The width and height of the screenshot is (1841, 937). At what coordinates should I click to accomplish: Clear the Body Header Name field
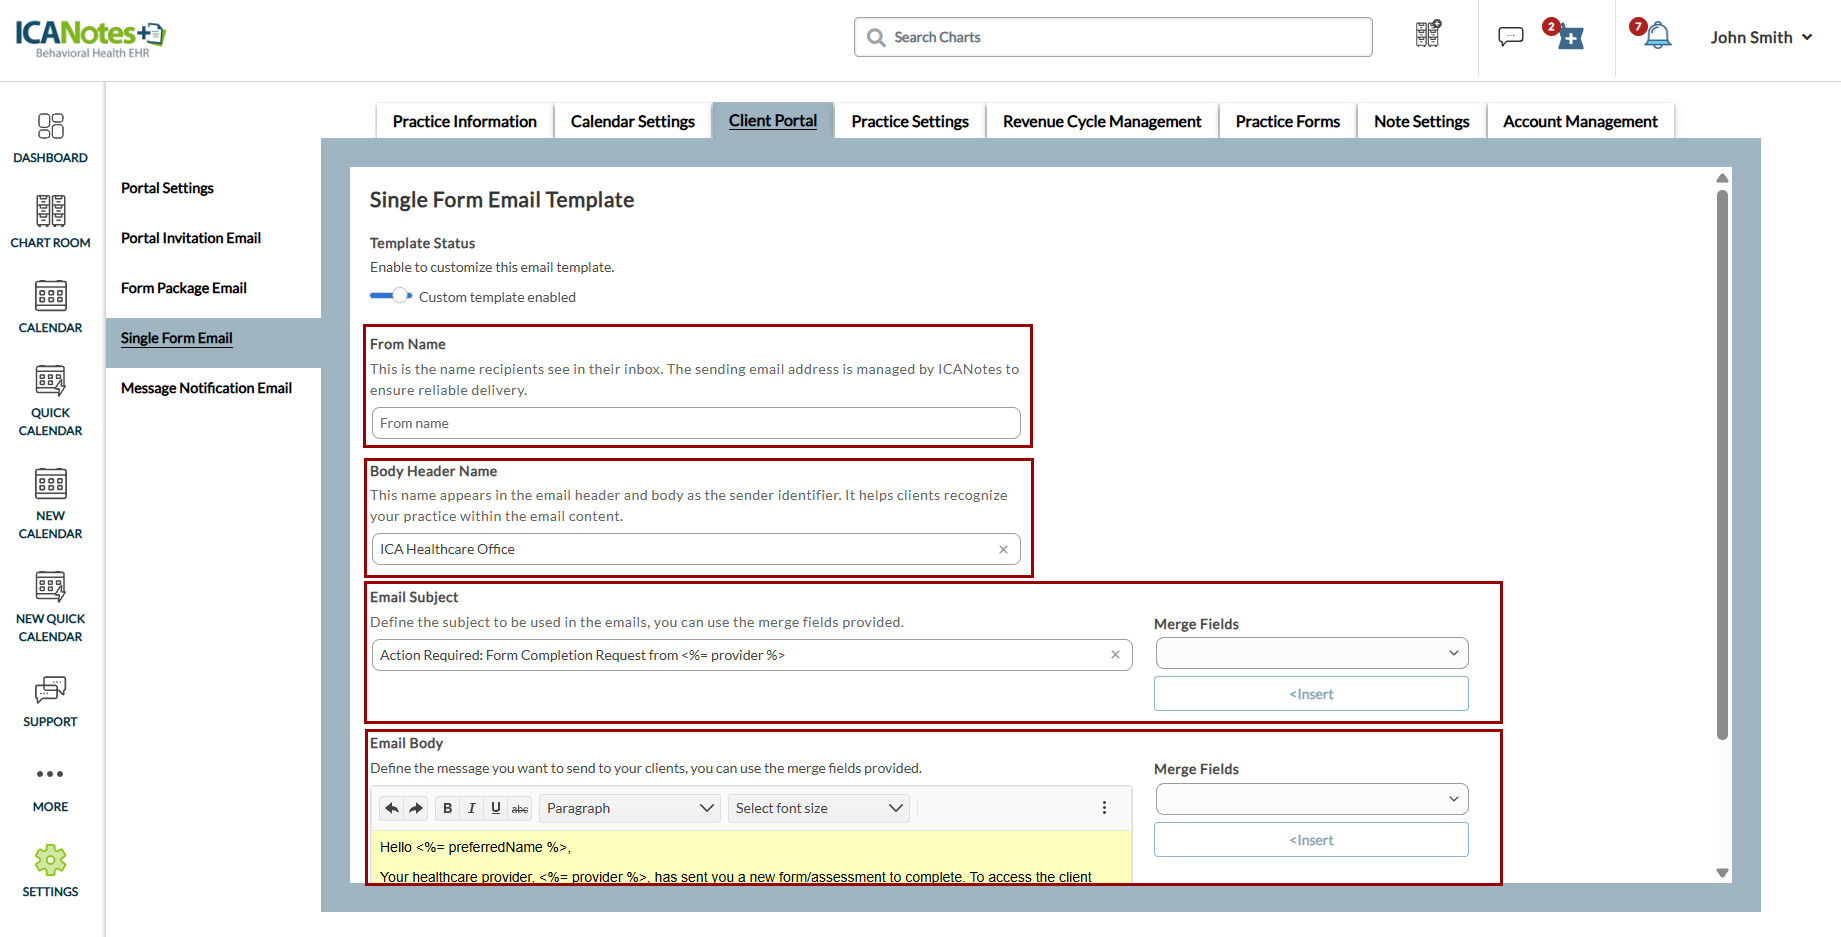(1003, 549)
